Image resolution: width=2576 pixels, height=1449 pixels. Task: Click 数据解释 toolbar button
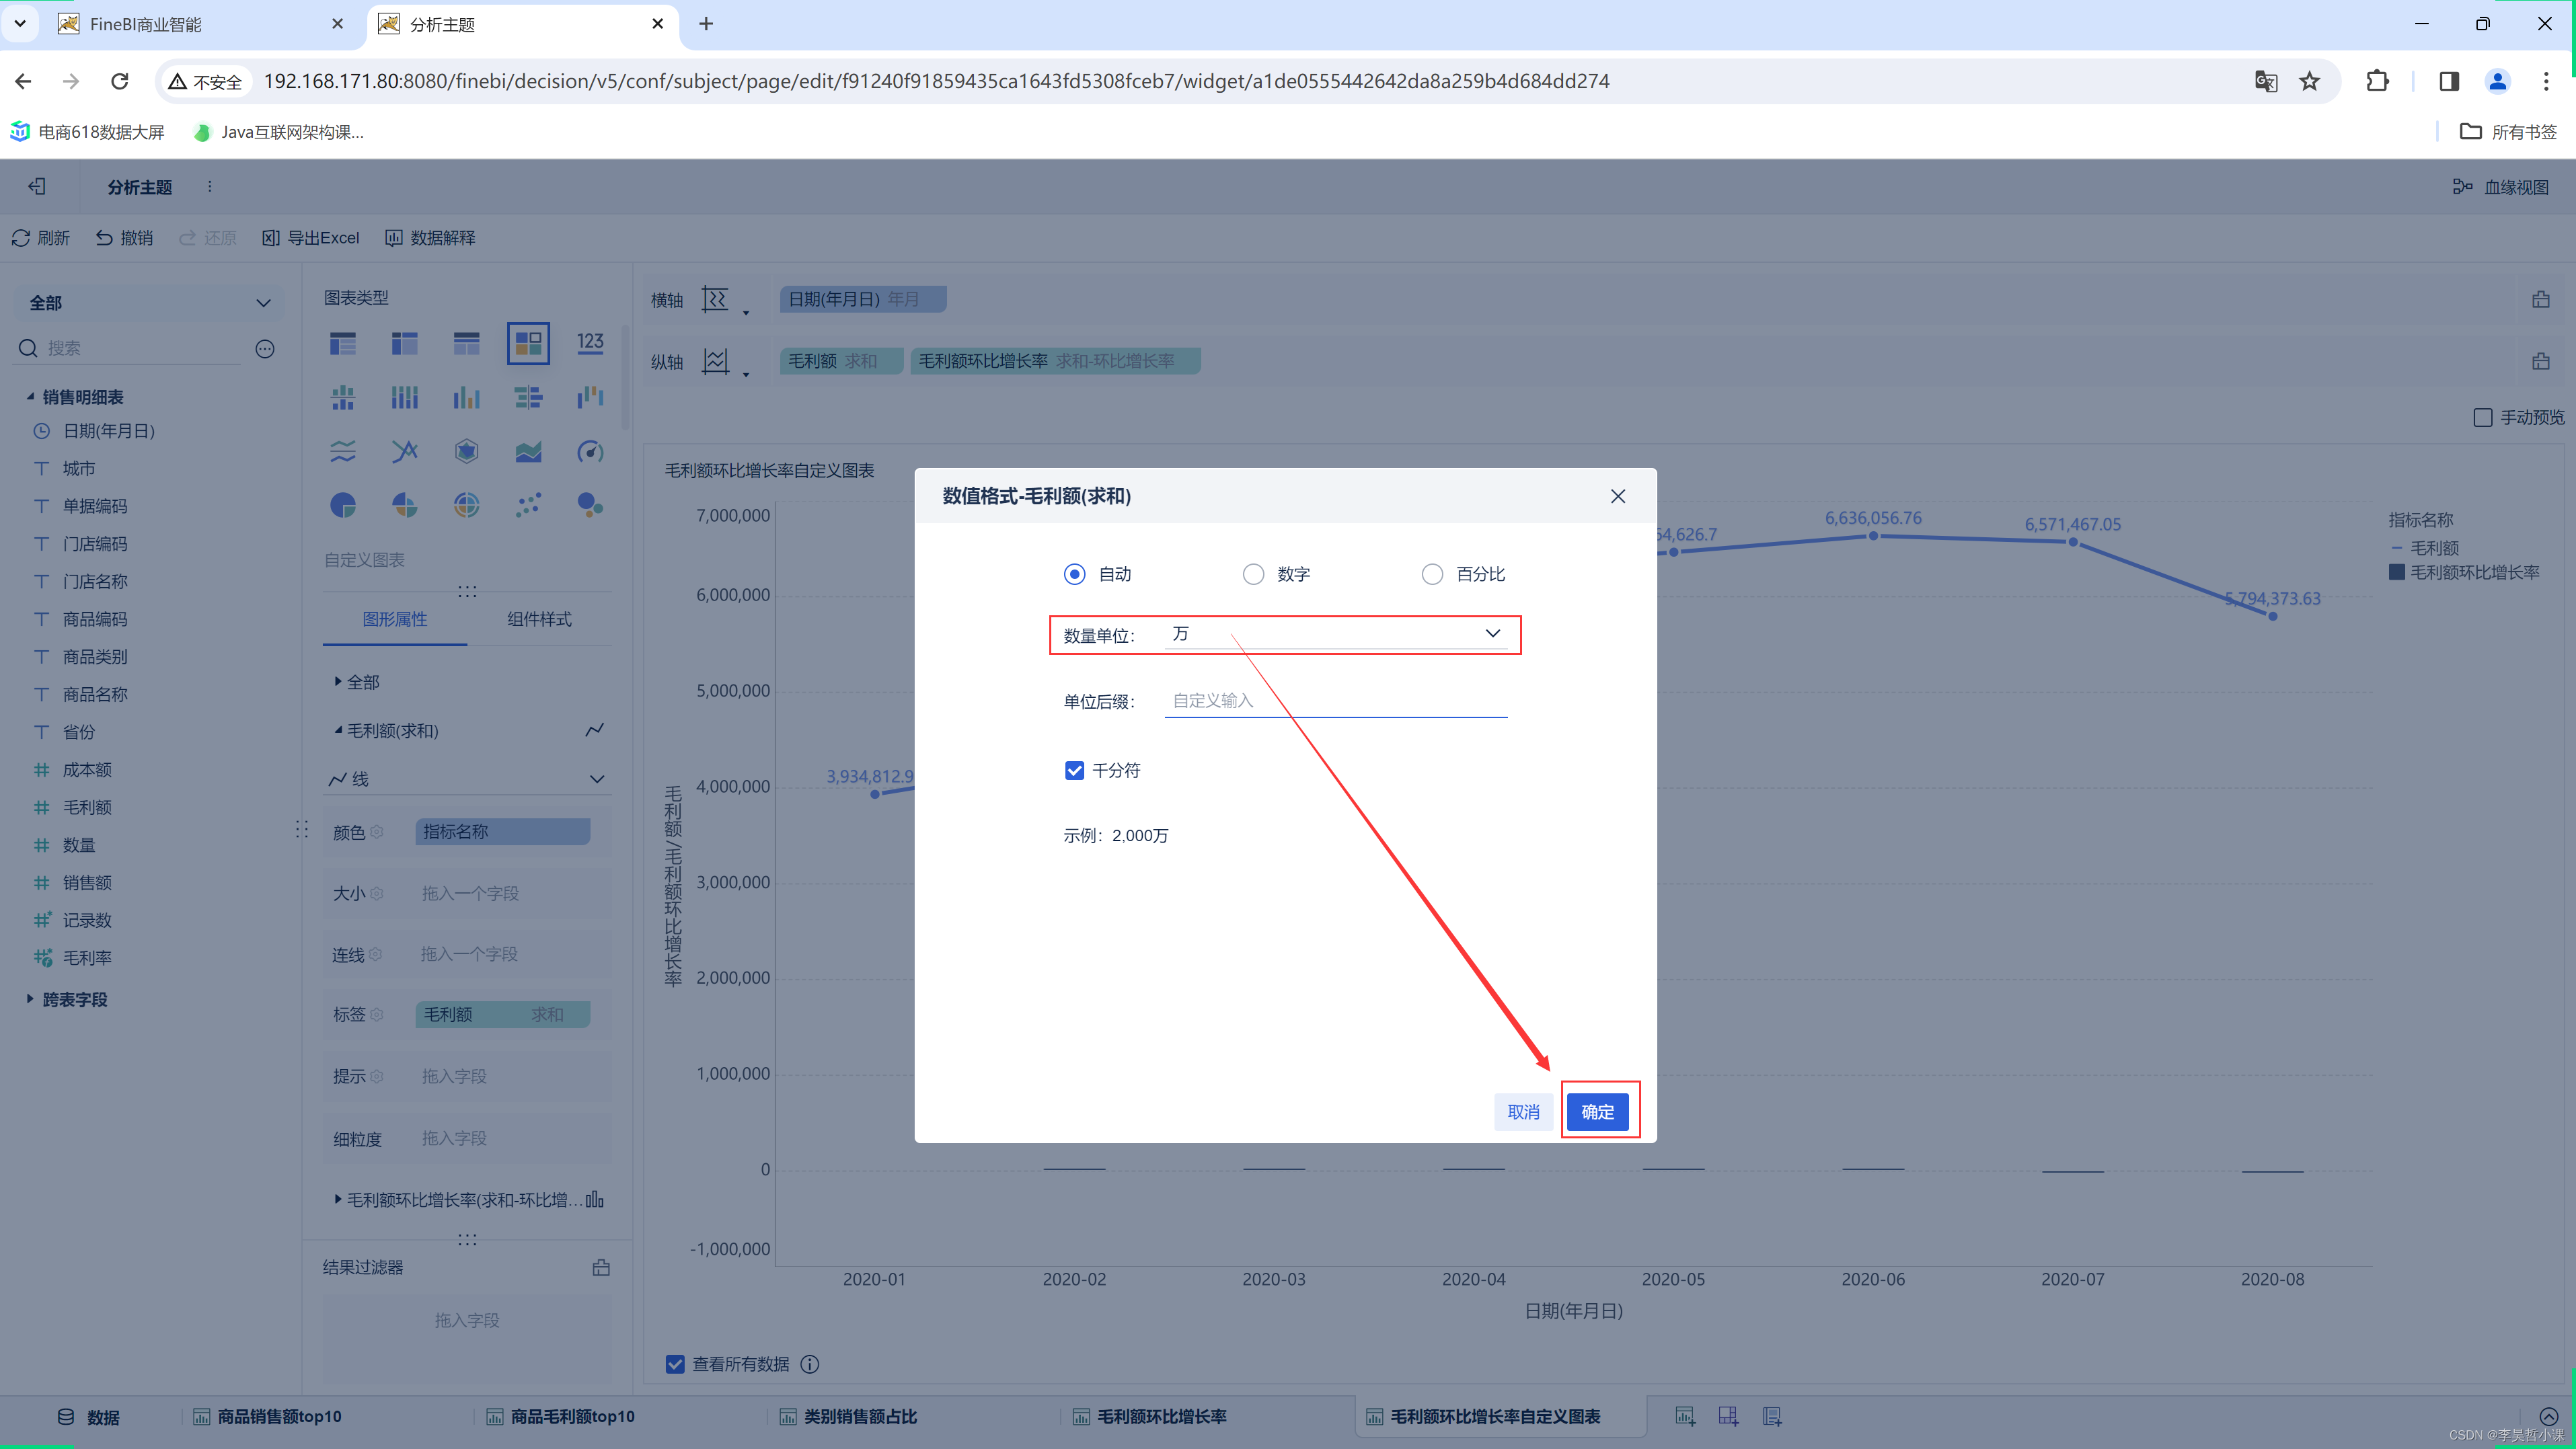[x=431, y=237]
